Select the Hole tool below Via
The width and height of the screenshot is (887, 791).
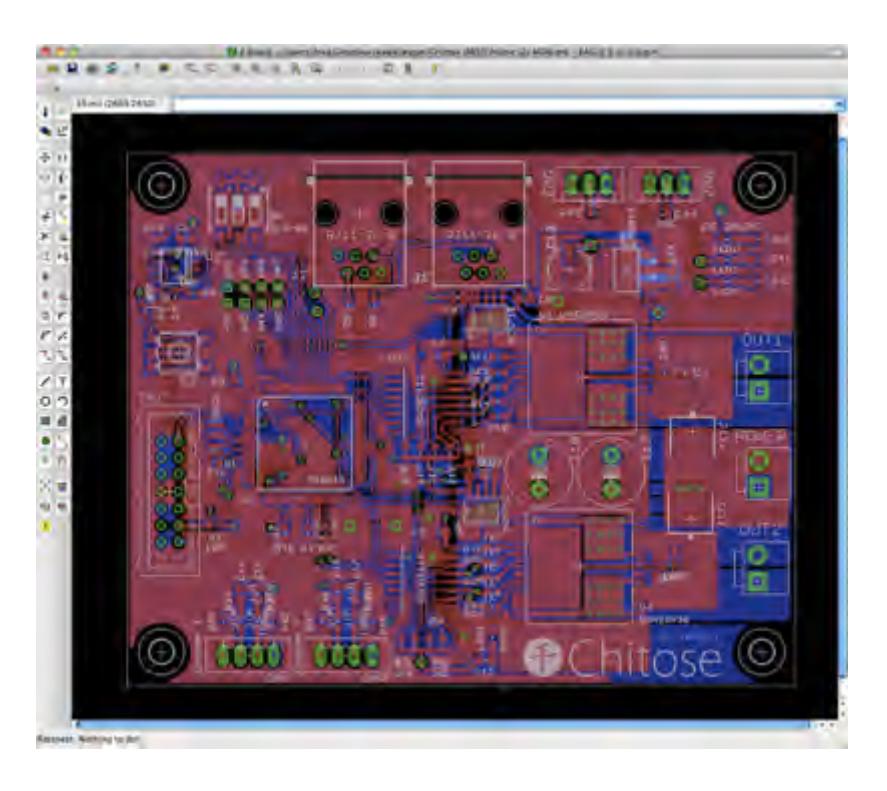click(45, 461)
